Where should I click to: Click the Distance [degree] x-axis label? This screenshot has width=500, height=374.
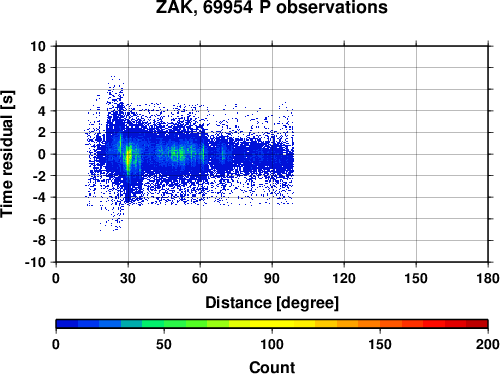(272, 303)
